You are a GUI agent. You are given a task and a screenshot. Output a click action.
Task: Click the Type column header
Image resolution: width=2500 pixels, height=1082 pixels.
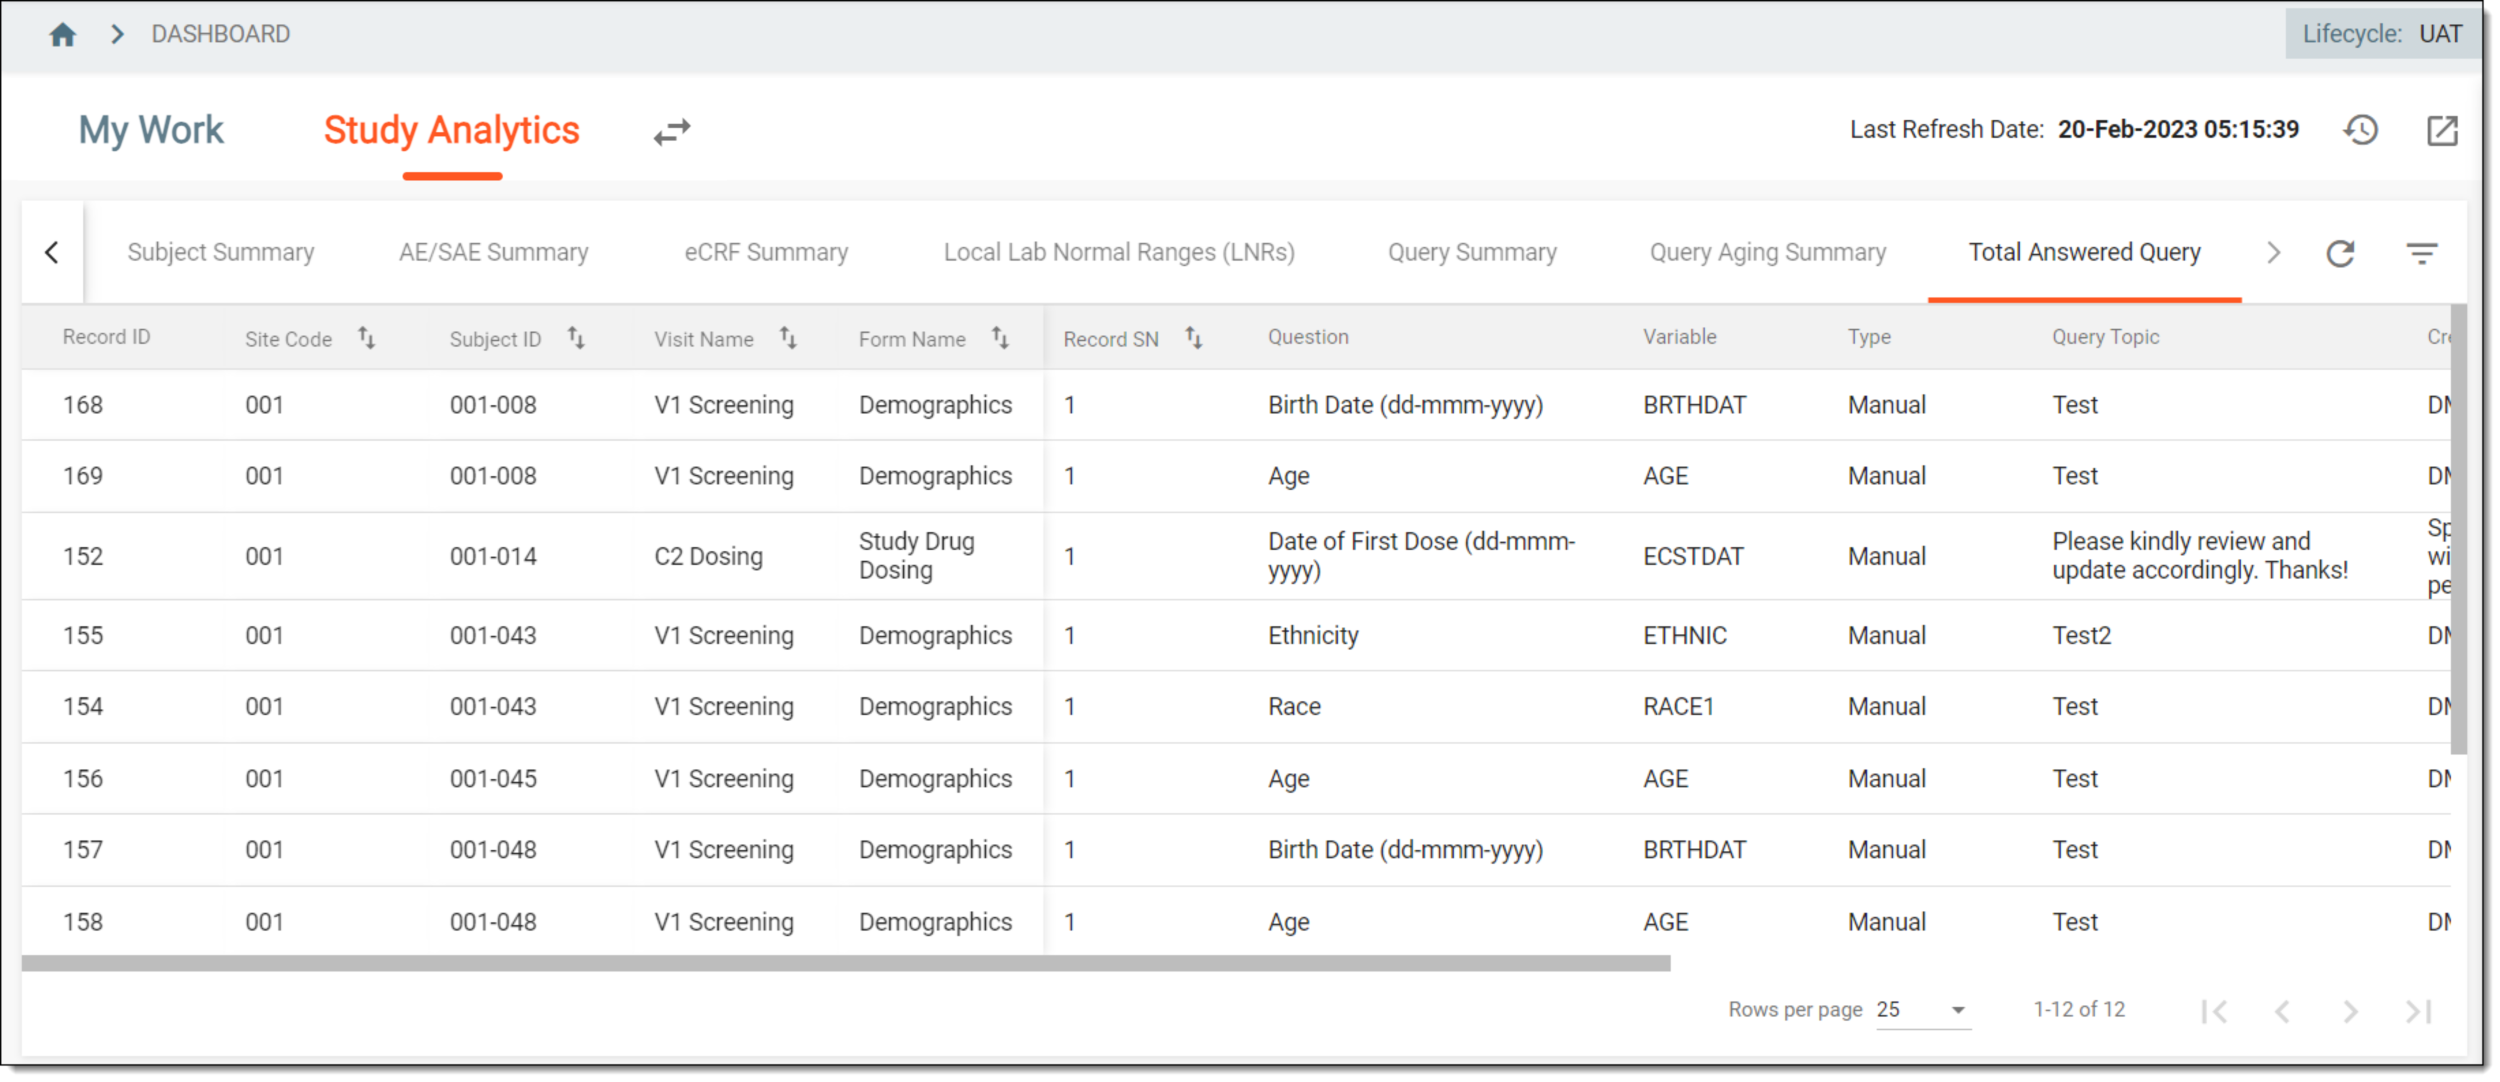pos(1869,338)
